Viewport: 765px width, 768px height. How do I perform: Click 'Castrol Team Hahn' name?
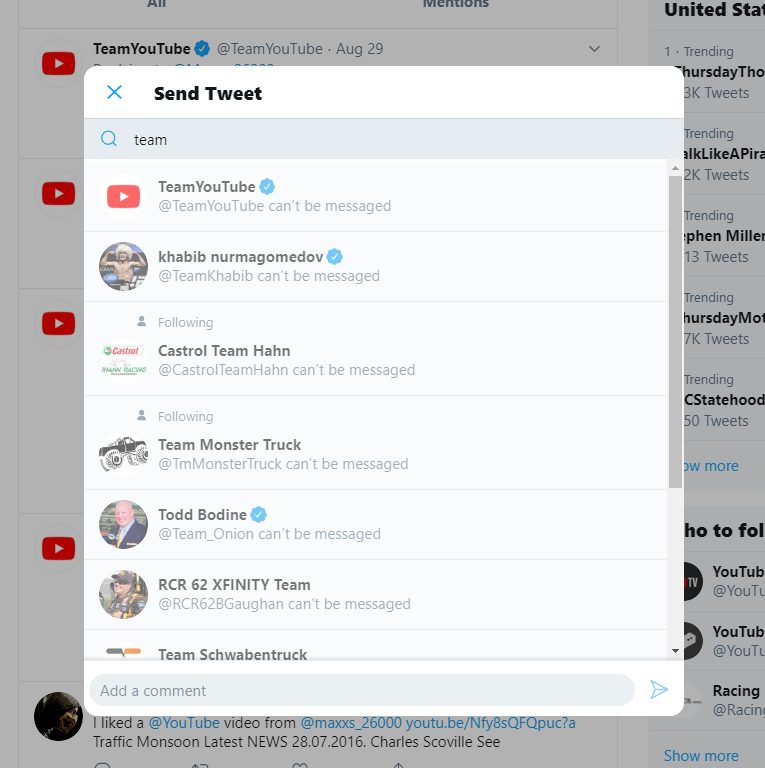(224, 351)
